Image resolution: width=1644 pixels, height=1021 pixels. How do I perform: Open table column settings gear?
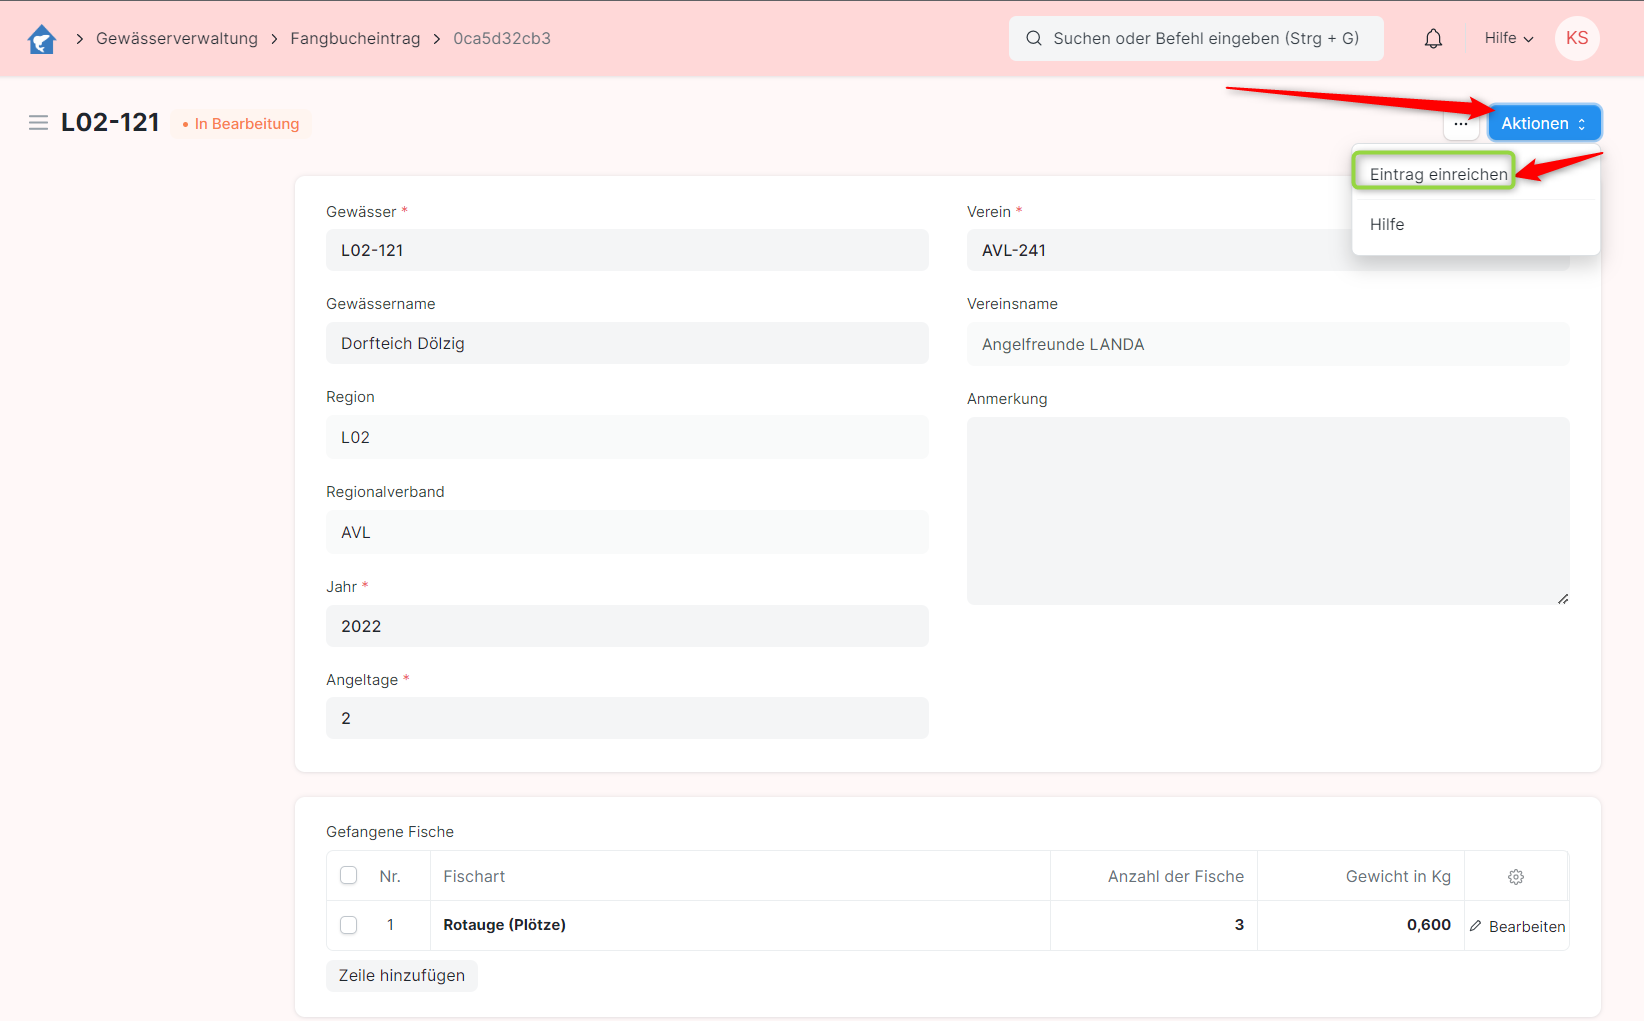tap(1516, 877)
